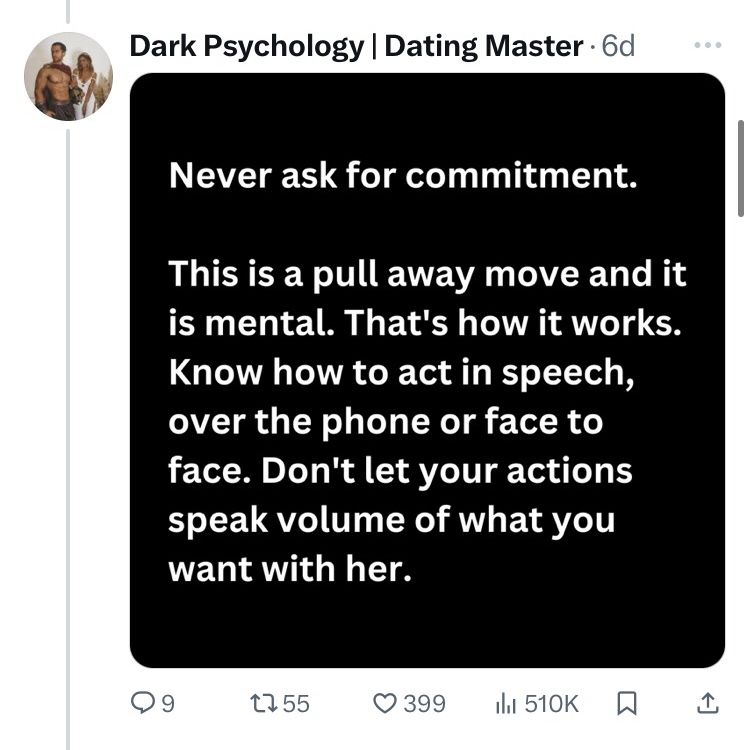Click the "want with her." closing line
This screenshot has width=750, height=750.
pyautogui.click(x=290, y=568)
